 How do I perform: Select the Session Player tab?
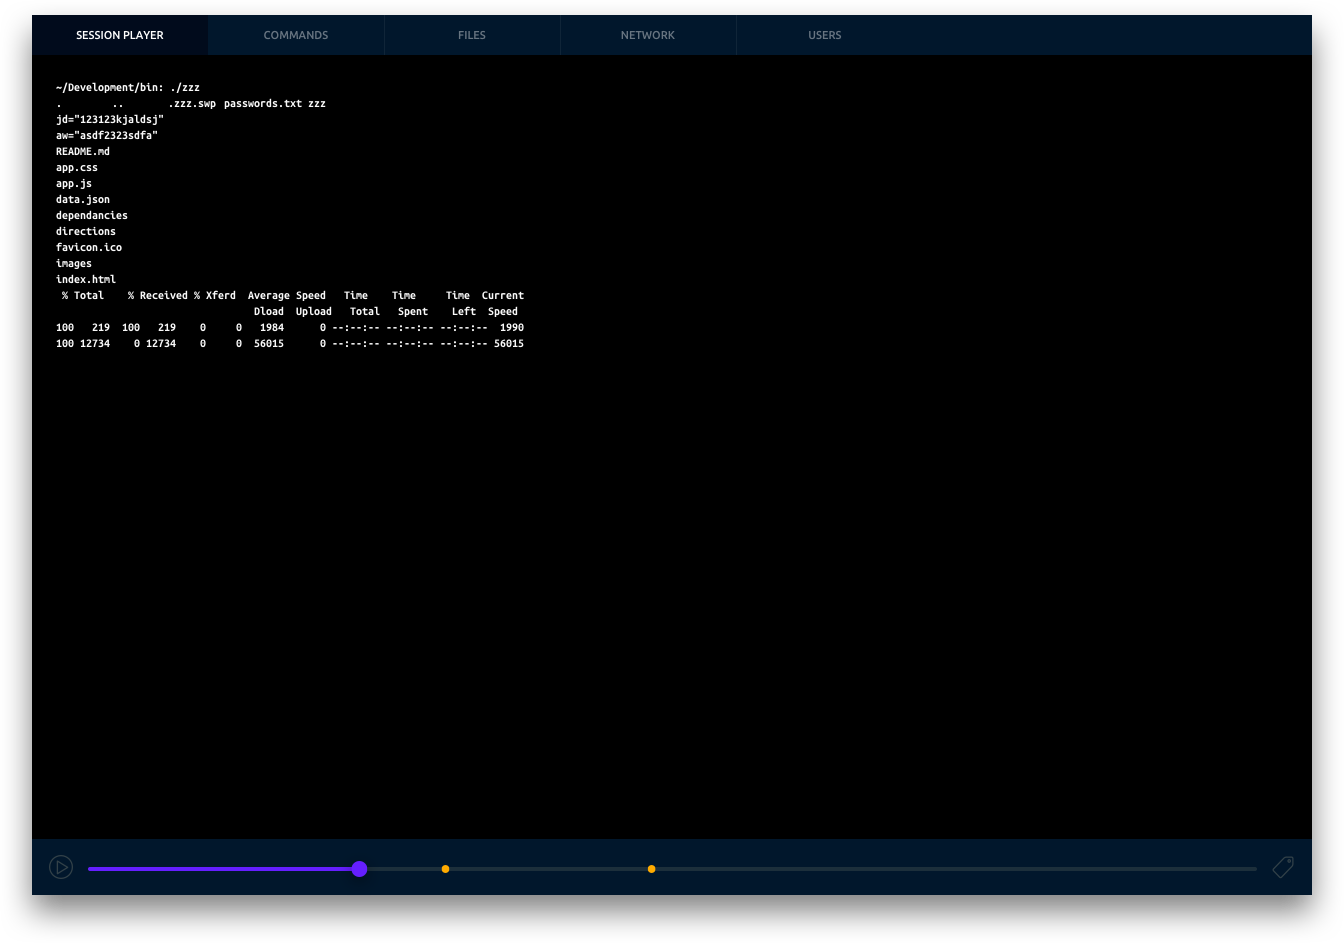[120, 35]
